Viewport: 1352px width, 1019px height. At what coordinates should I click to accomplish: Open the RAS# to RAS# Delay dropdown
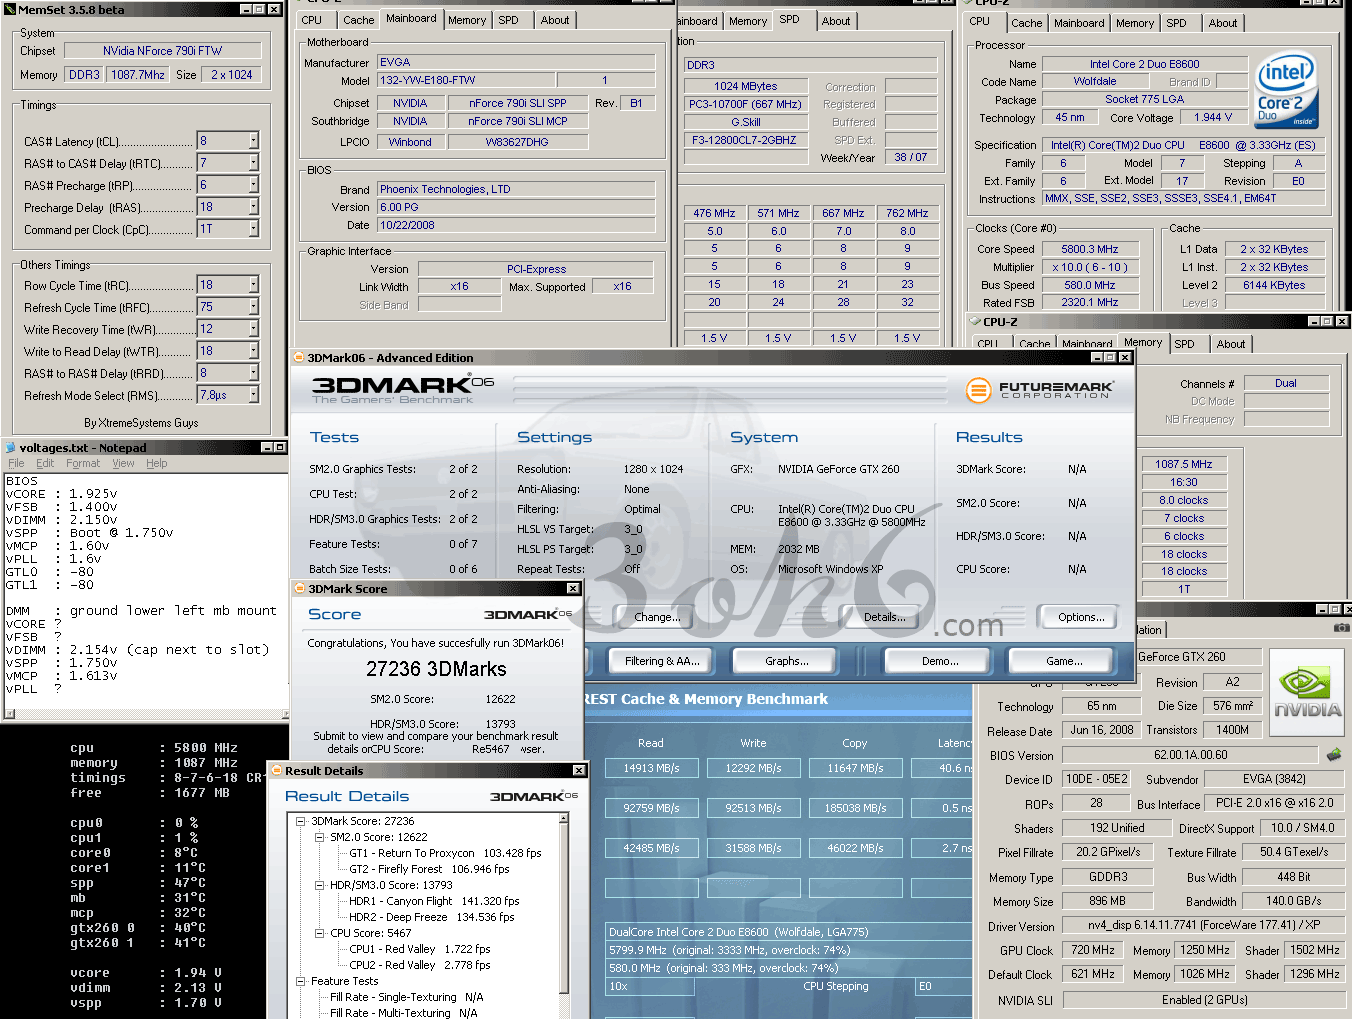point(253,373)
